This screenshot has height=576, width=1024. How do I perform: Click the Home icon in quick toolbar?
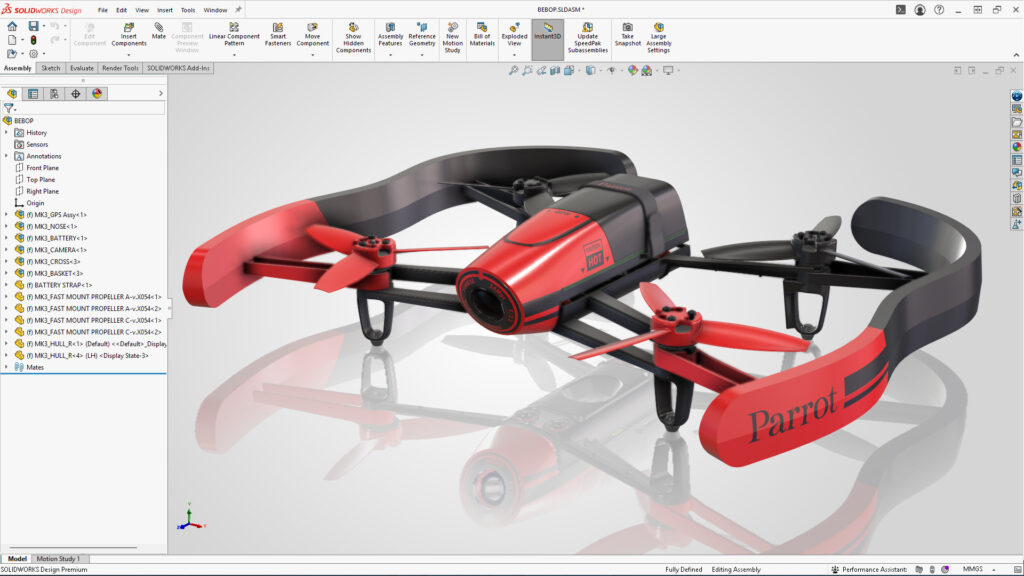[x=12, y=26]
